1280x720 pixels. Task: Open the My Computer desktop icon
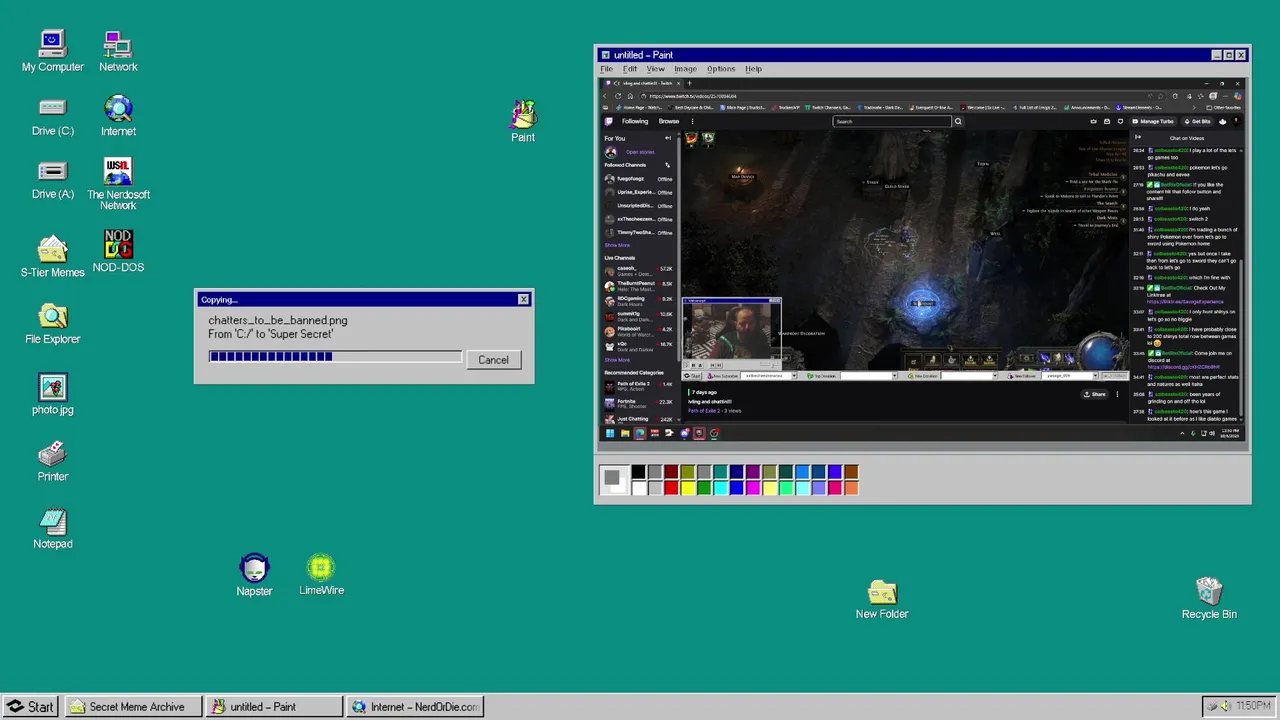pyautogui.click(x=52, y=51)
